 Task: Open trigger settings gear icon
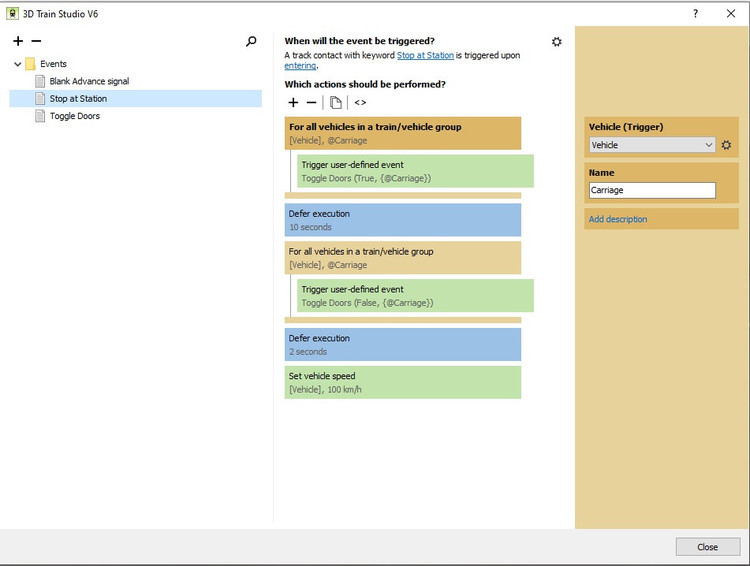[x=557, y=42]
